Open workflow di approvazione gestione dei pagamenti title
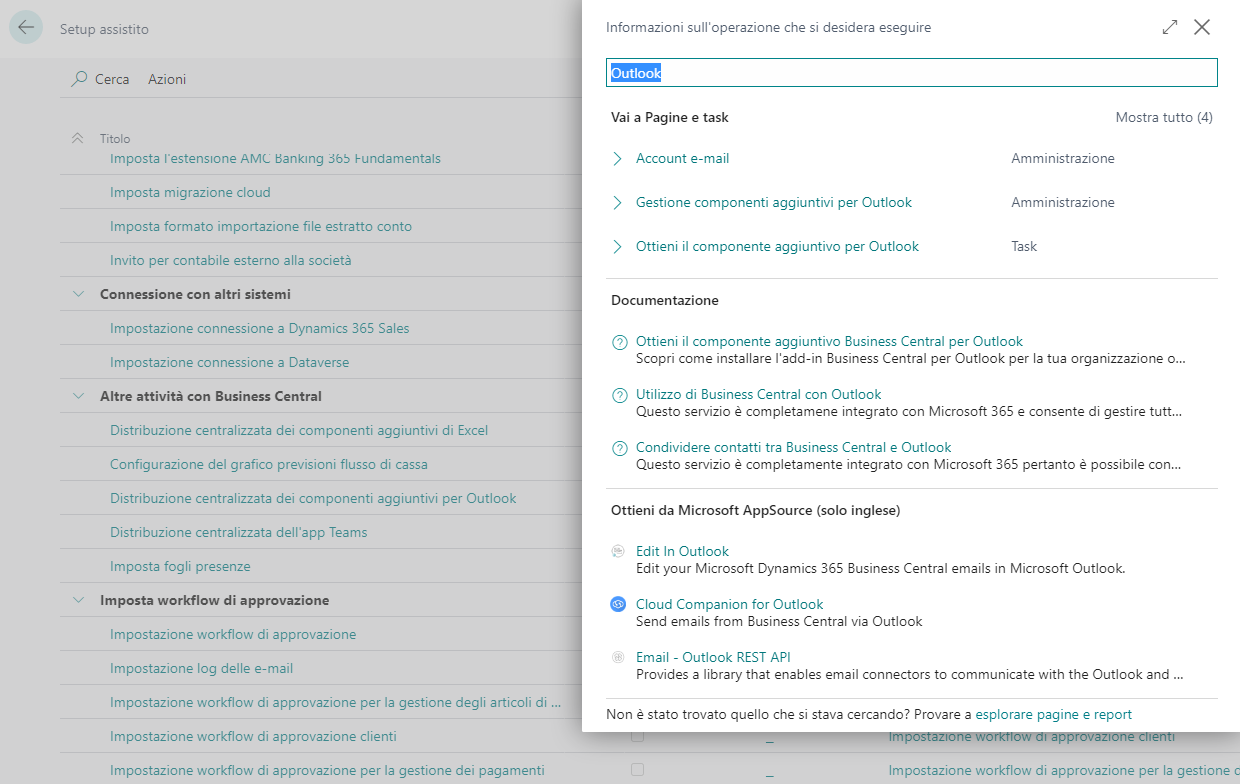 click(x=327, y=770)
